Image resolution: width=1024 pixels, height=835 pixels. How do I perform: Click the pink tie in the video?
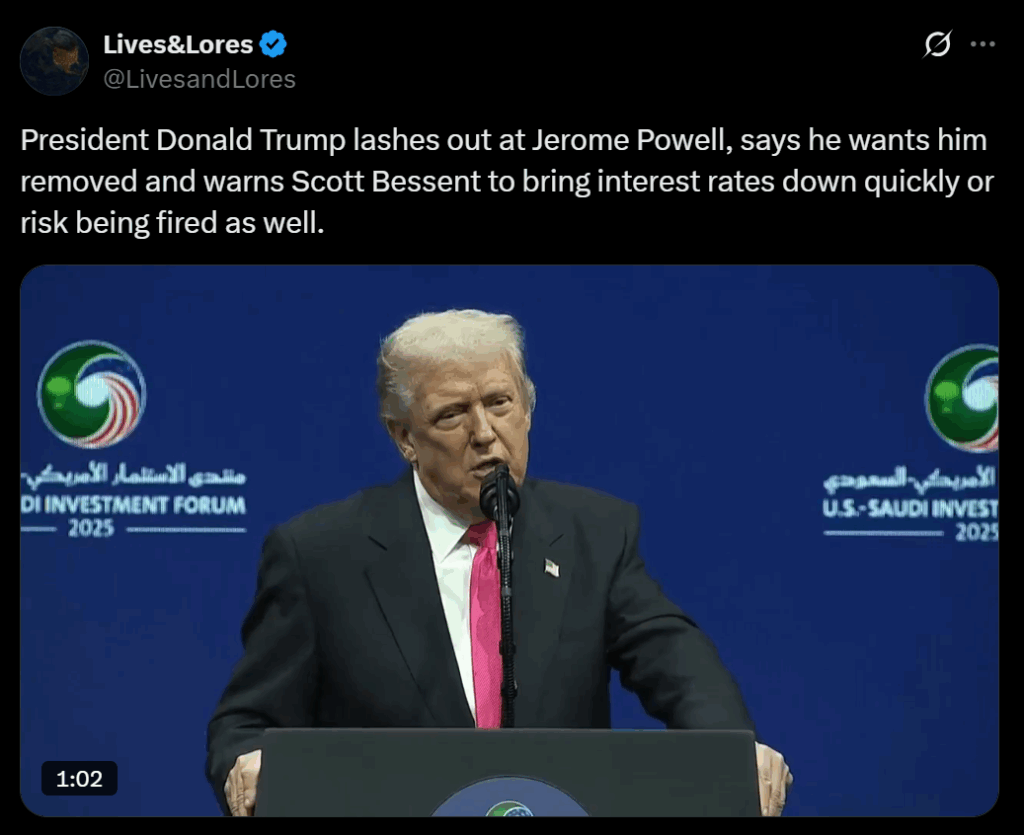pos(486,623)
